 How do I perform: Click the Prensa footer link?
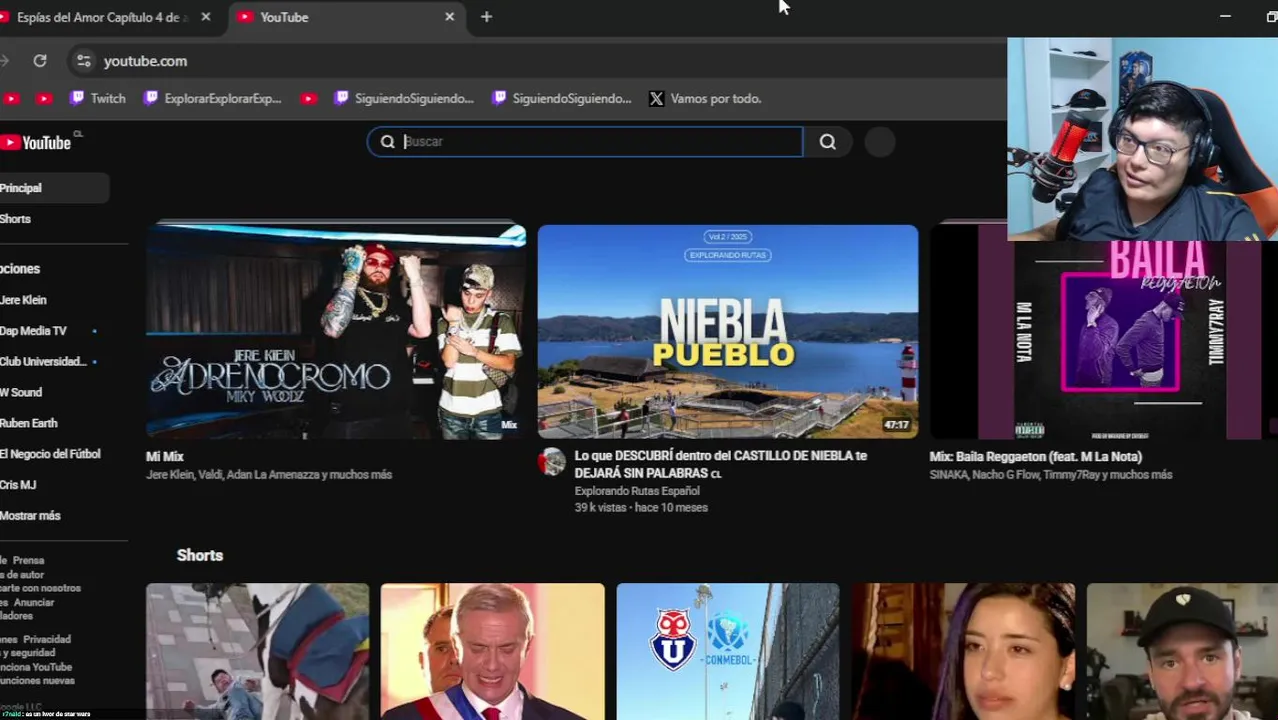(x=28, y=561)
